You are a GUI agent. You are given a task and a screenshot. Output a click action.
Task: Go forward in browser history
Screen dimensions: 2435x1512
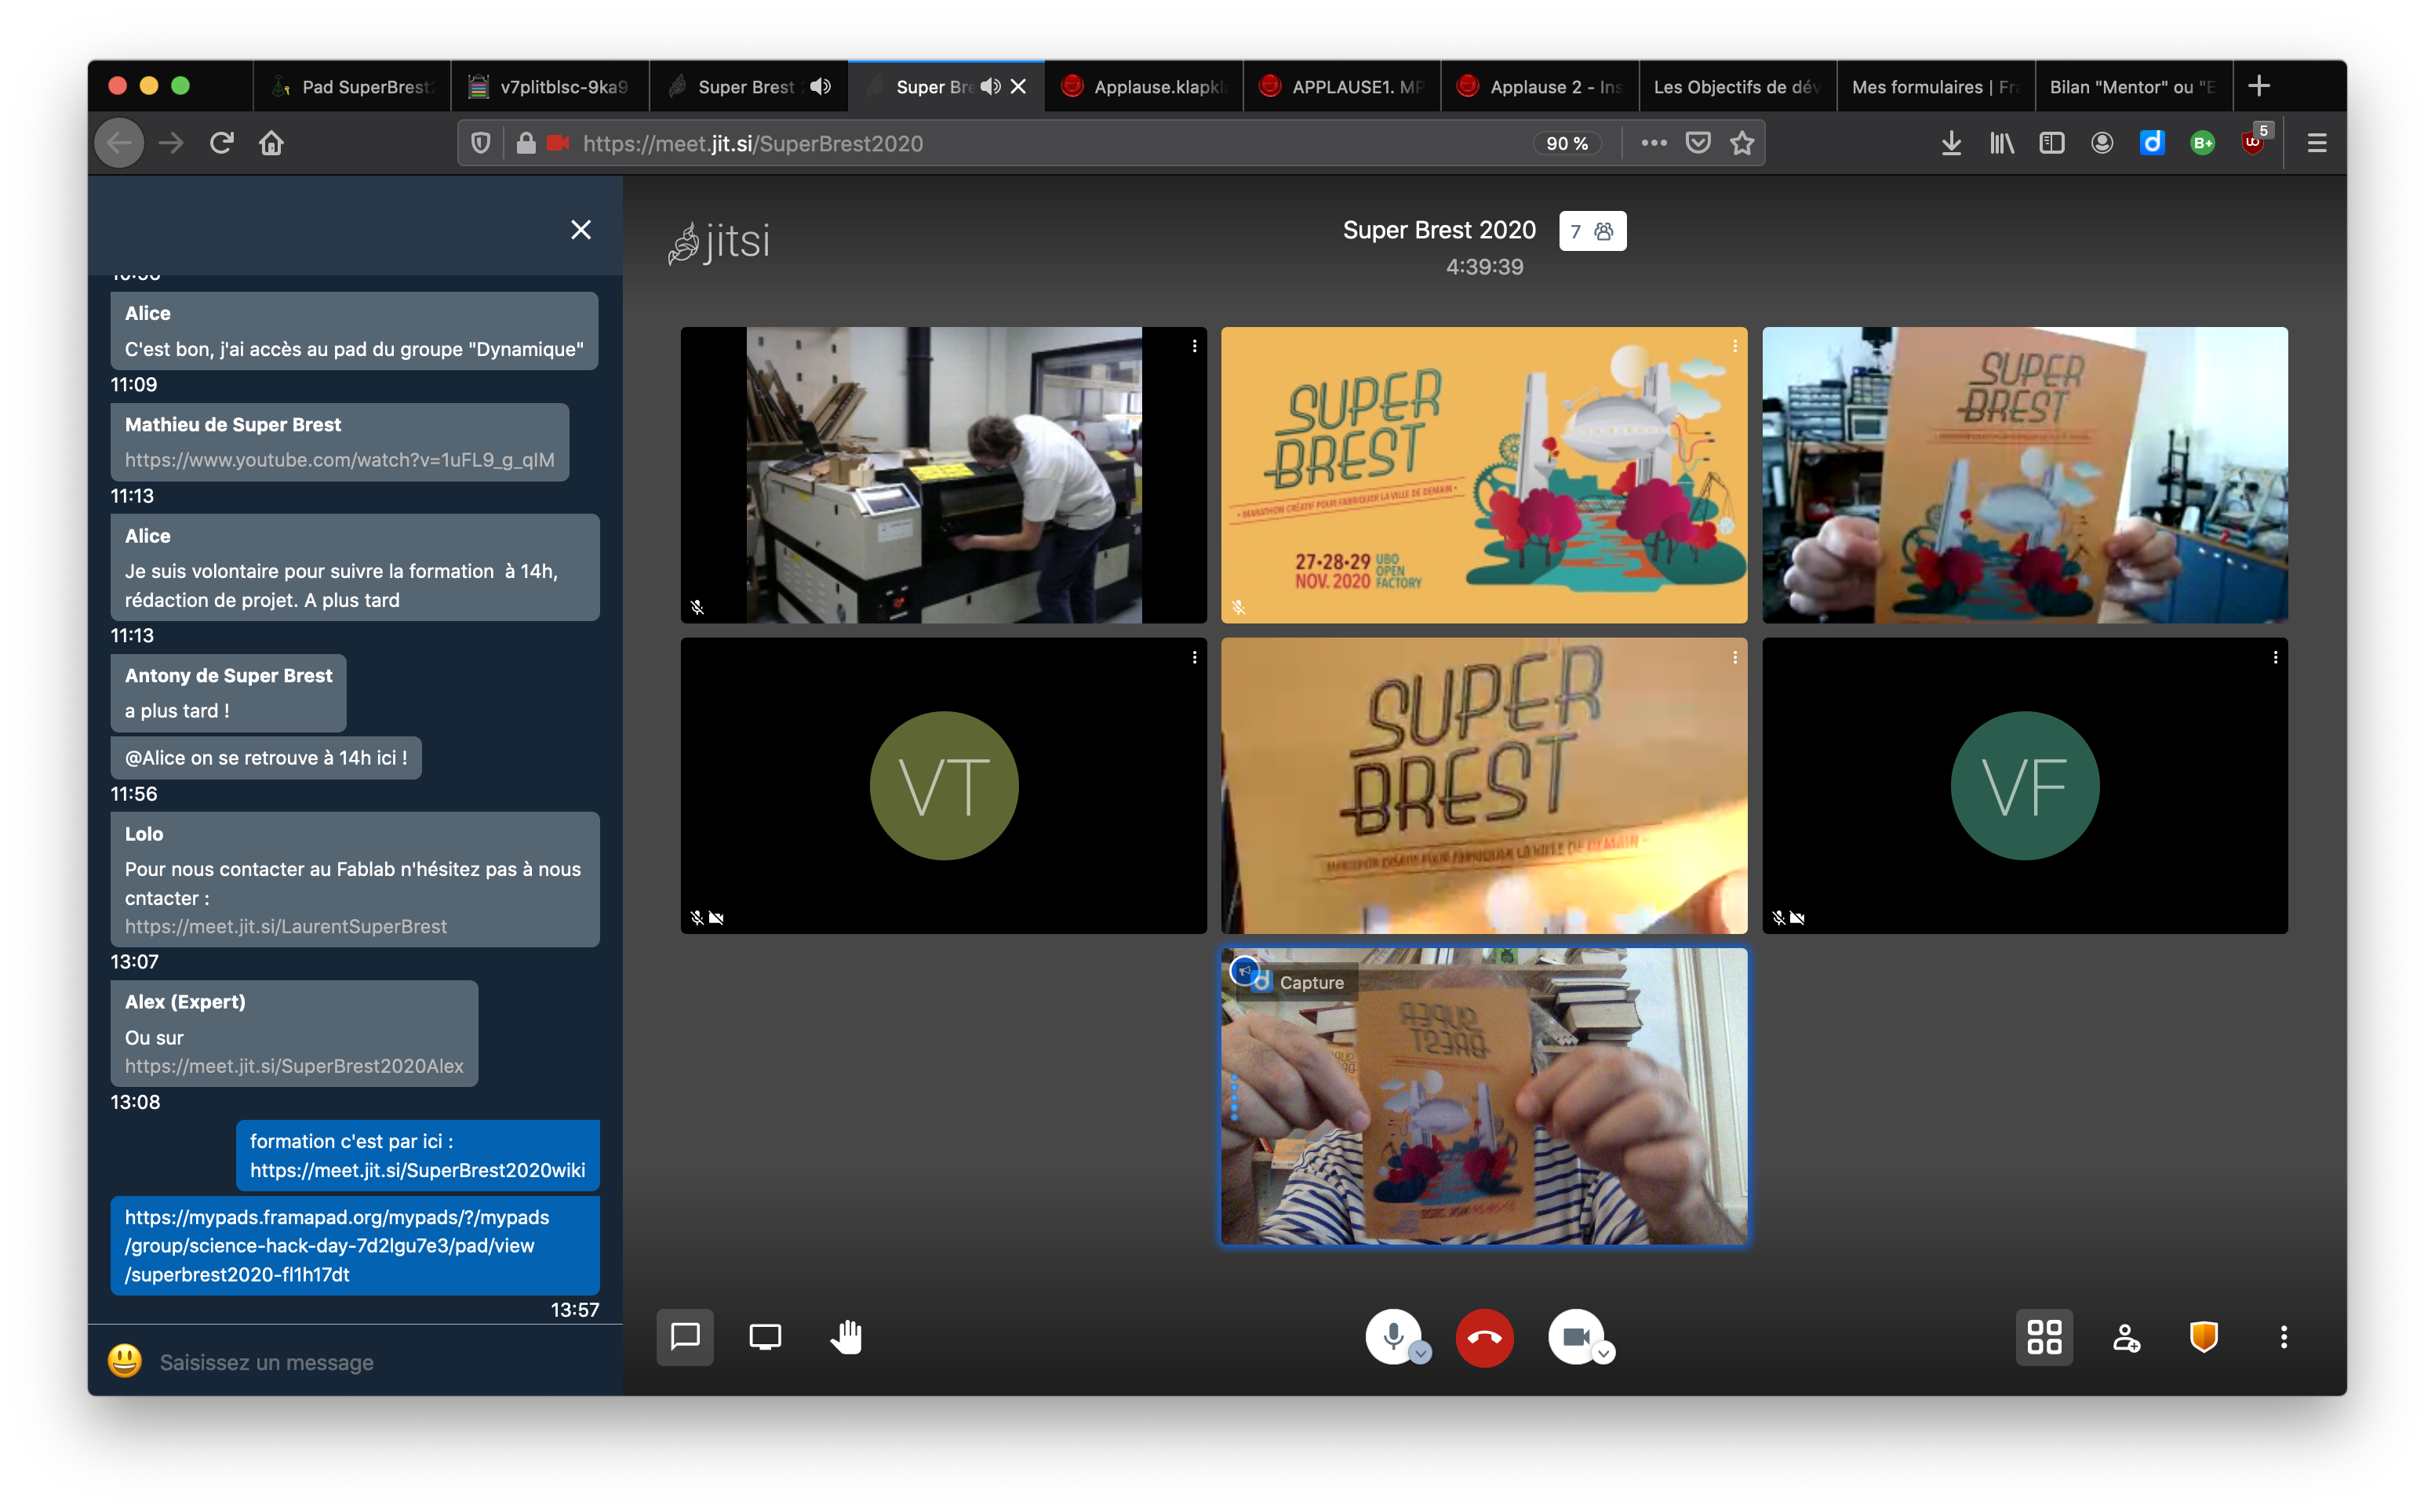pos(171,143)
